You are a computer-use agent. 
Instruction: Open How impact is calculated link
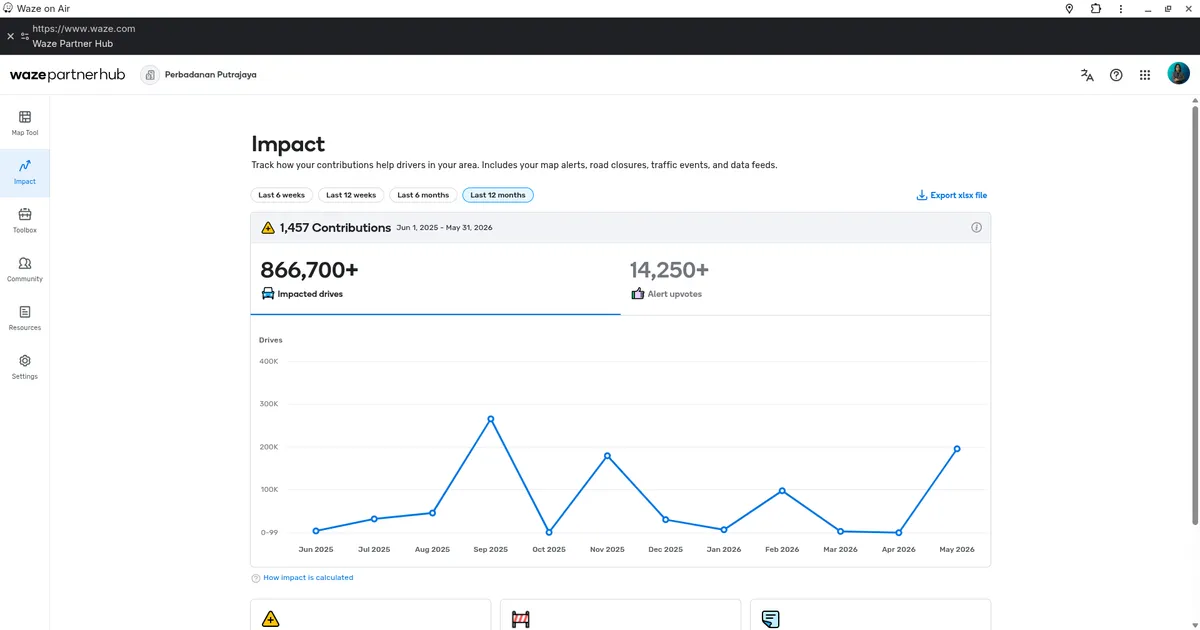302,578
